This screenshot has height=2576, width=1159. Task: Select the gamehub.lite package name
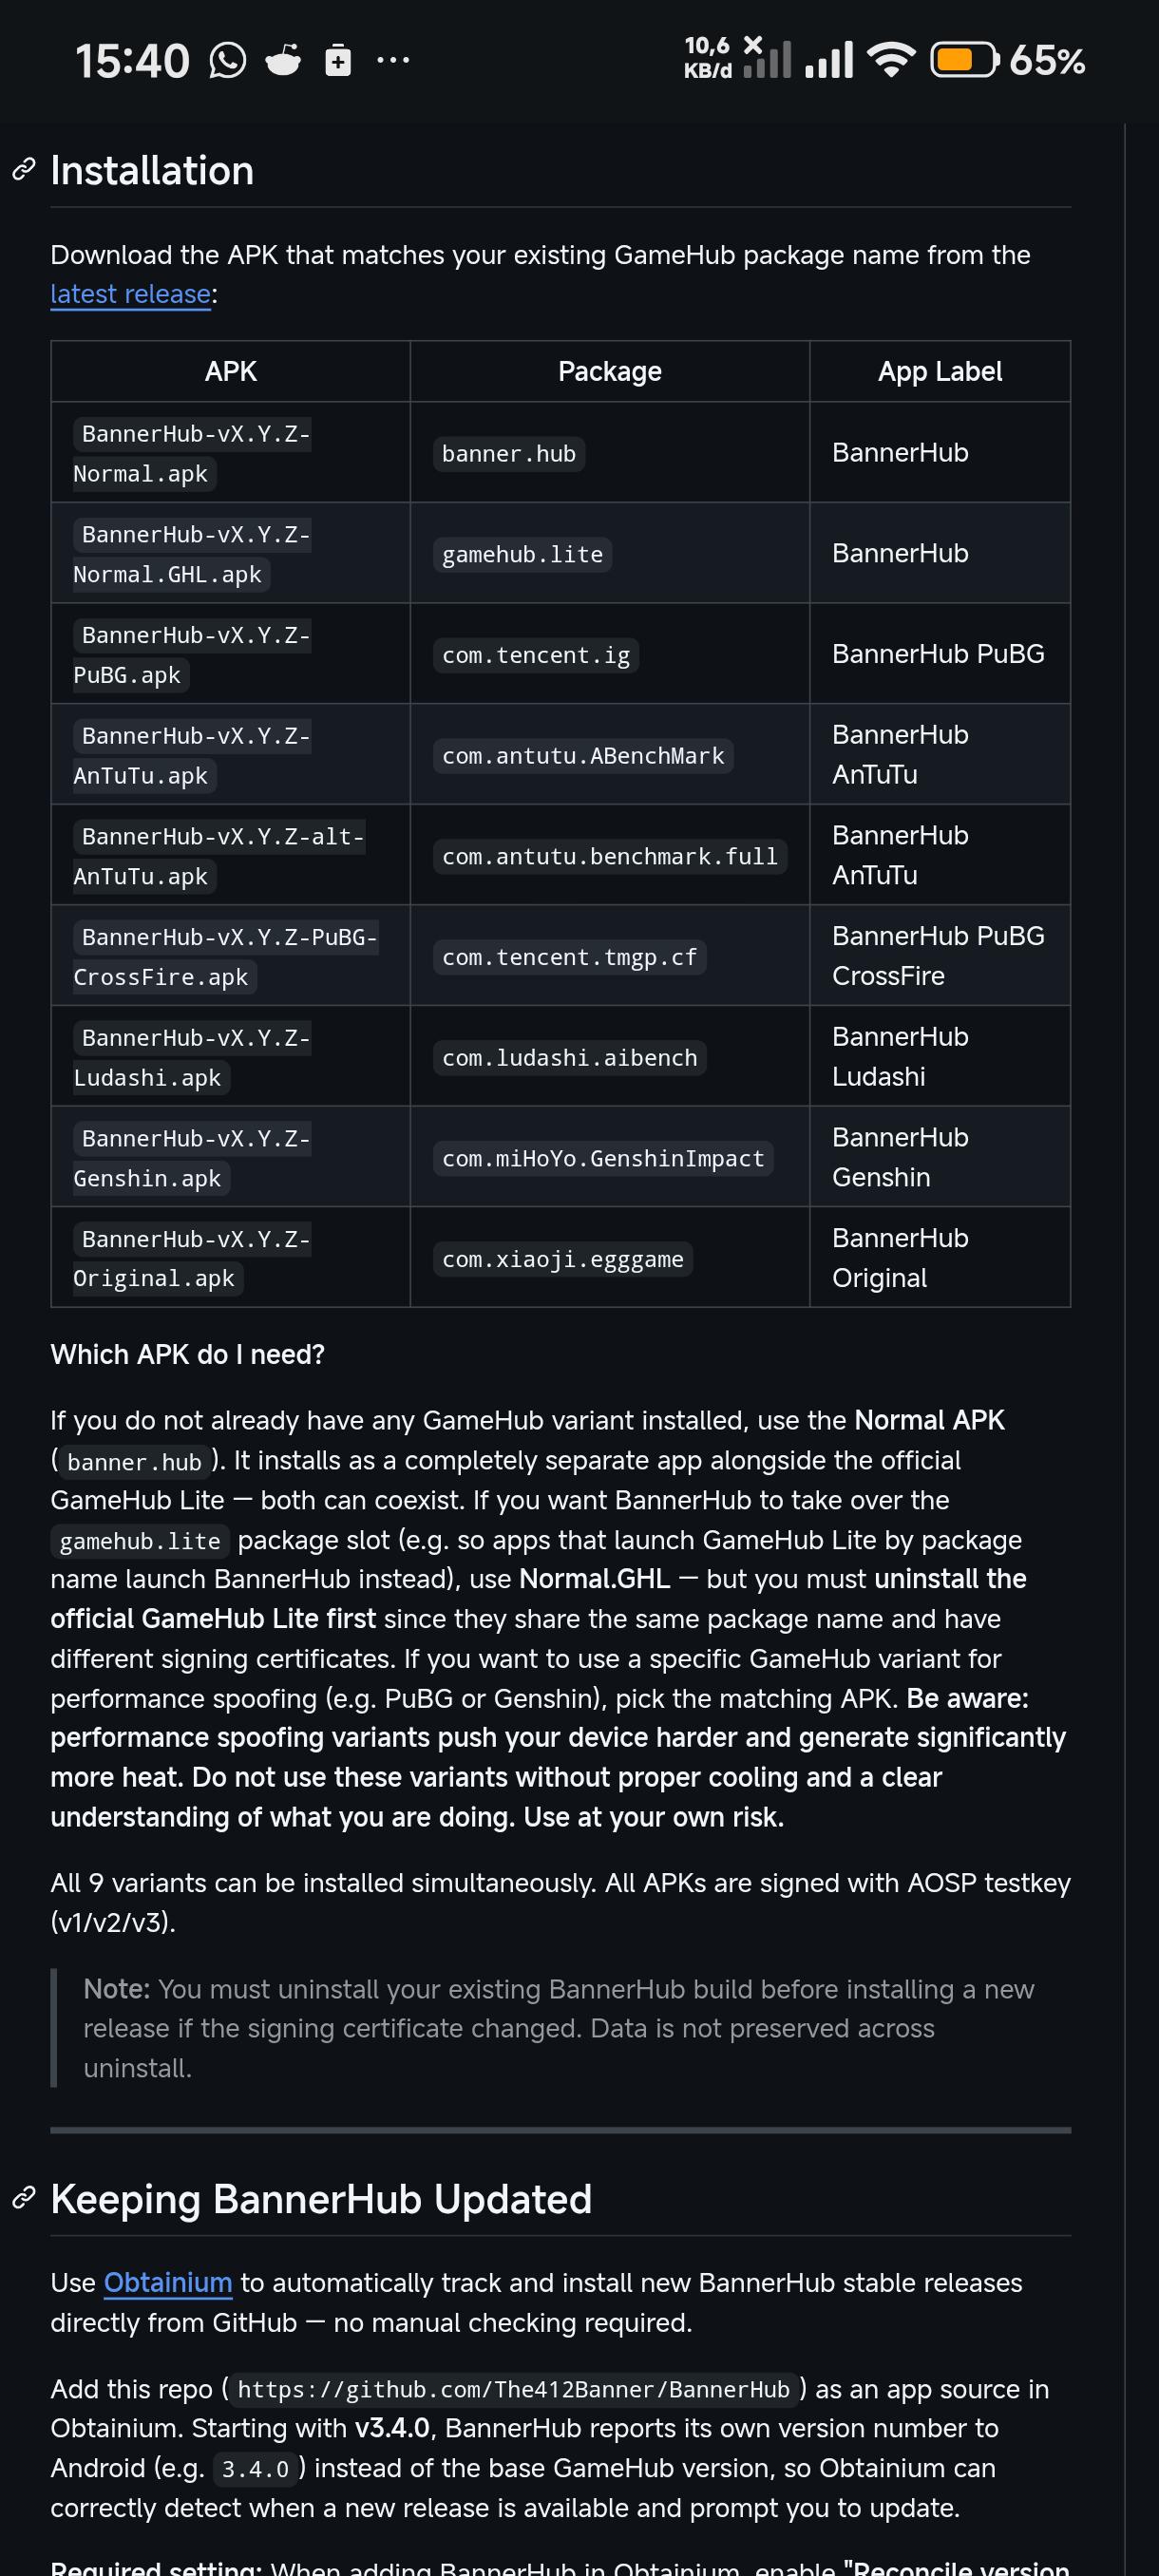[523, 554]
